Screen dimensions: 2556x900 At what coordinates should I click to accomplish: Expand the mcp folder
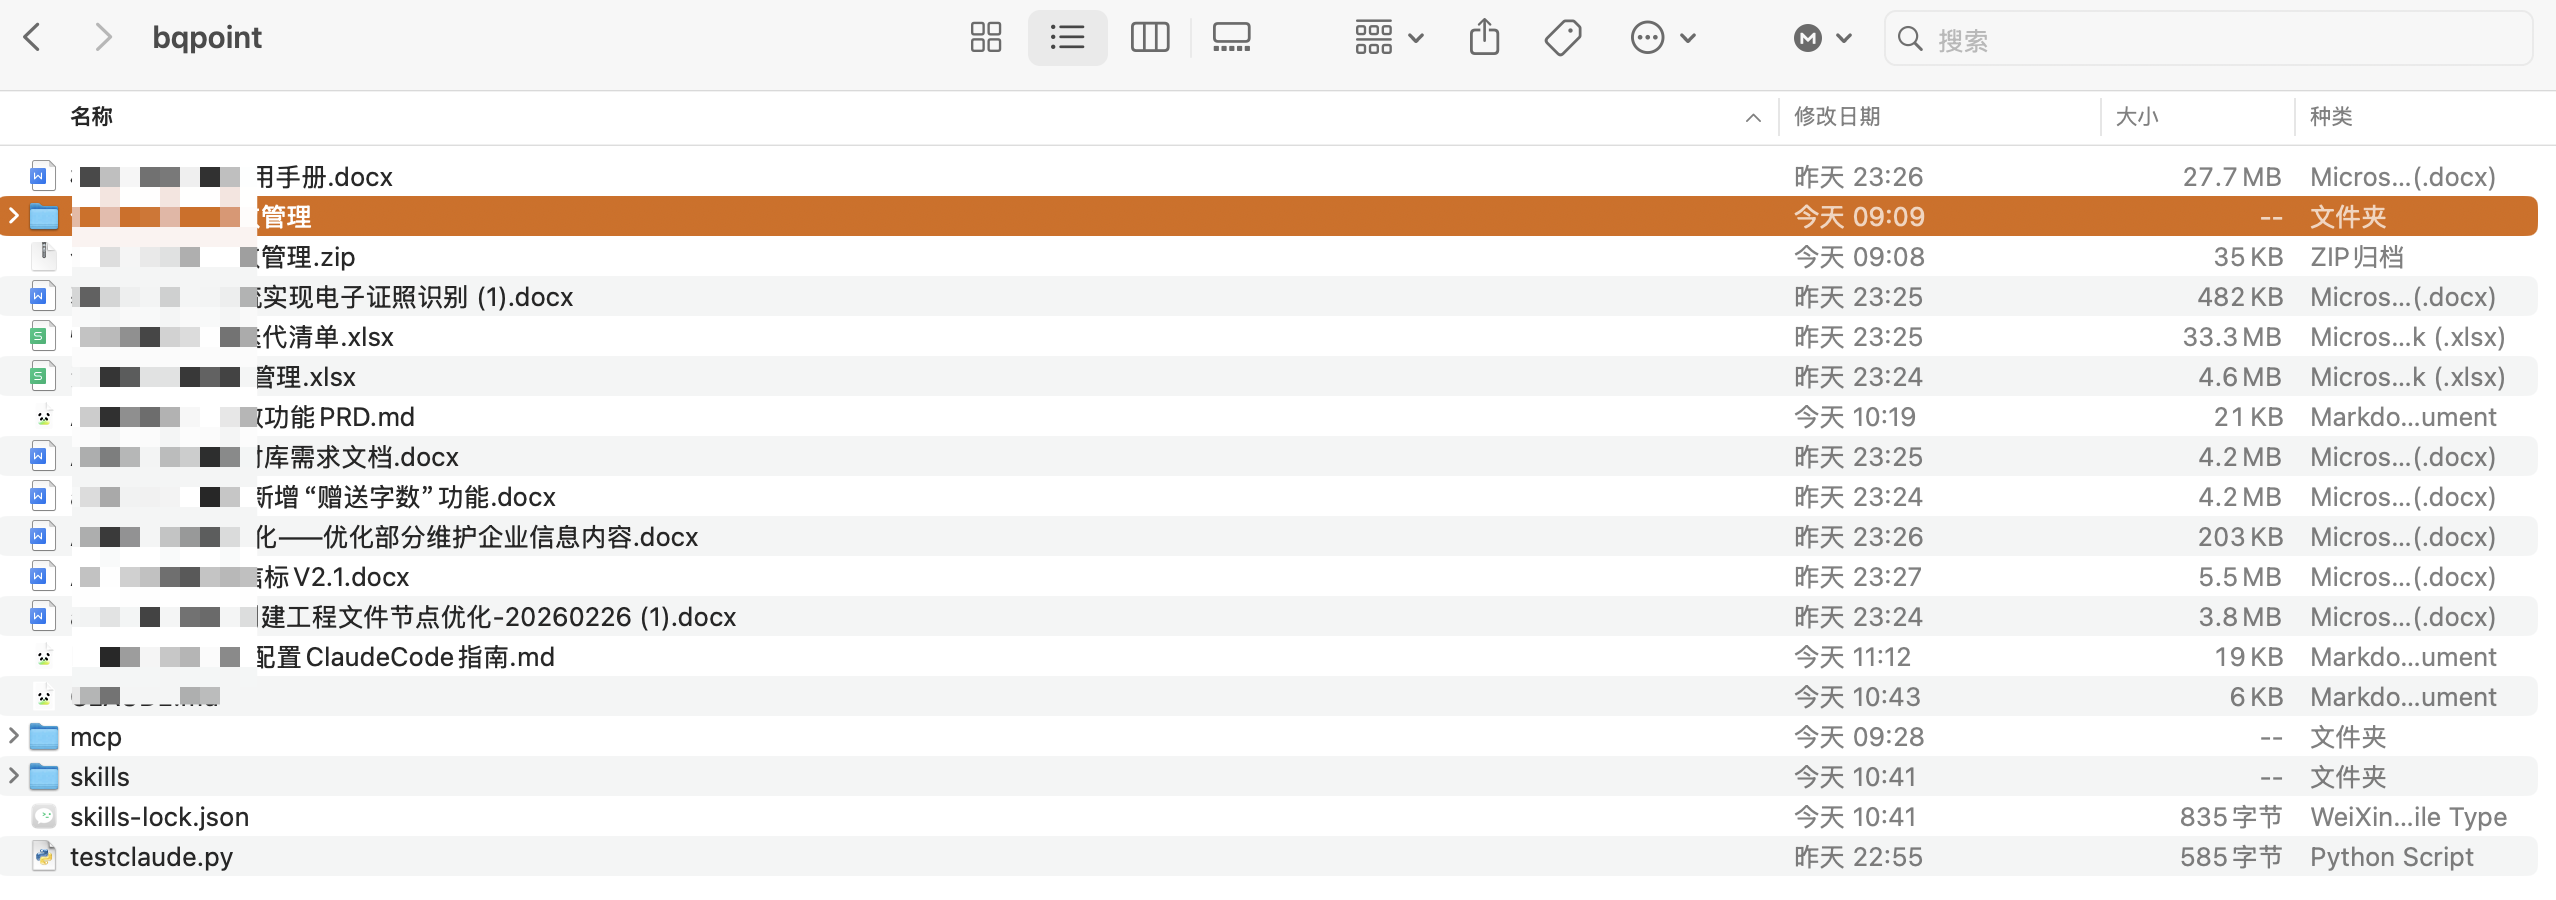(14, 736)
